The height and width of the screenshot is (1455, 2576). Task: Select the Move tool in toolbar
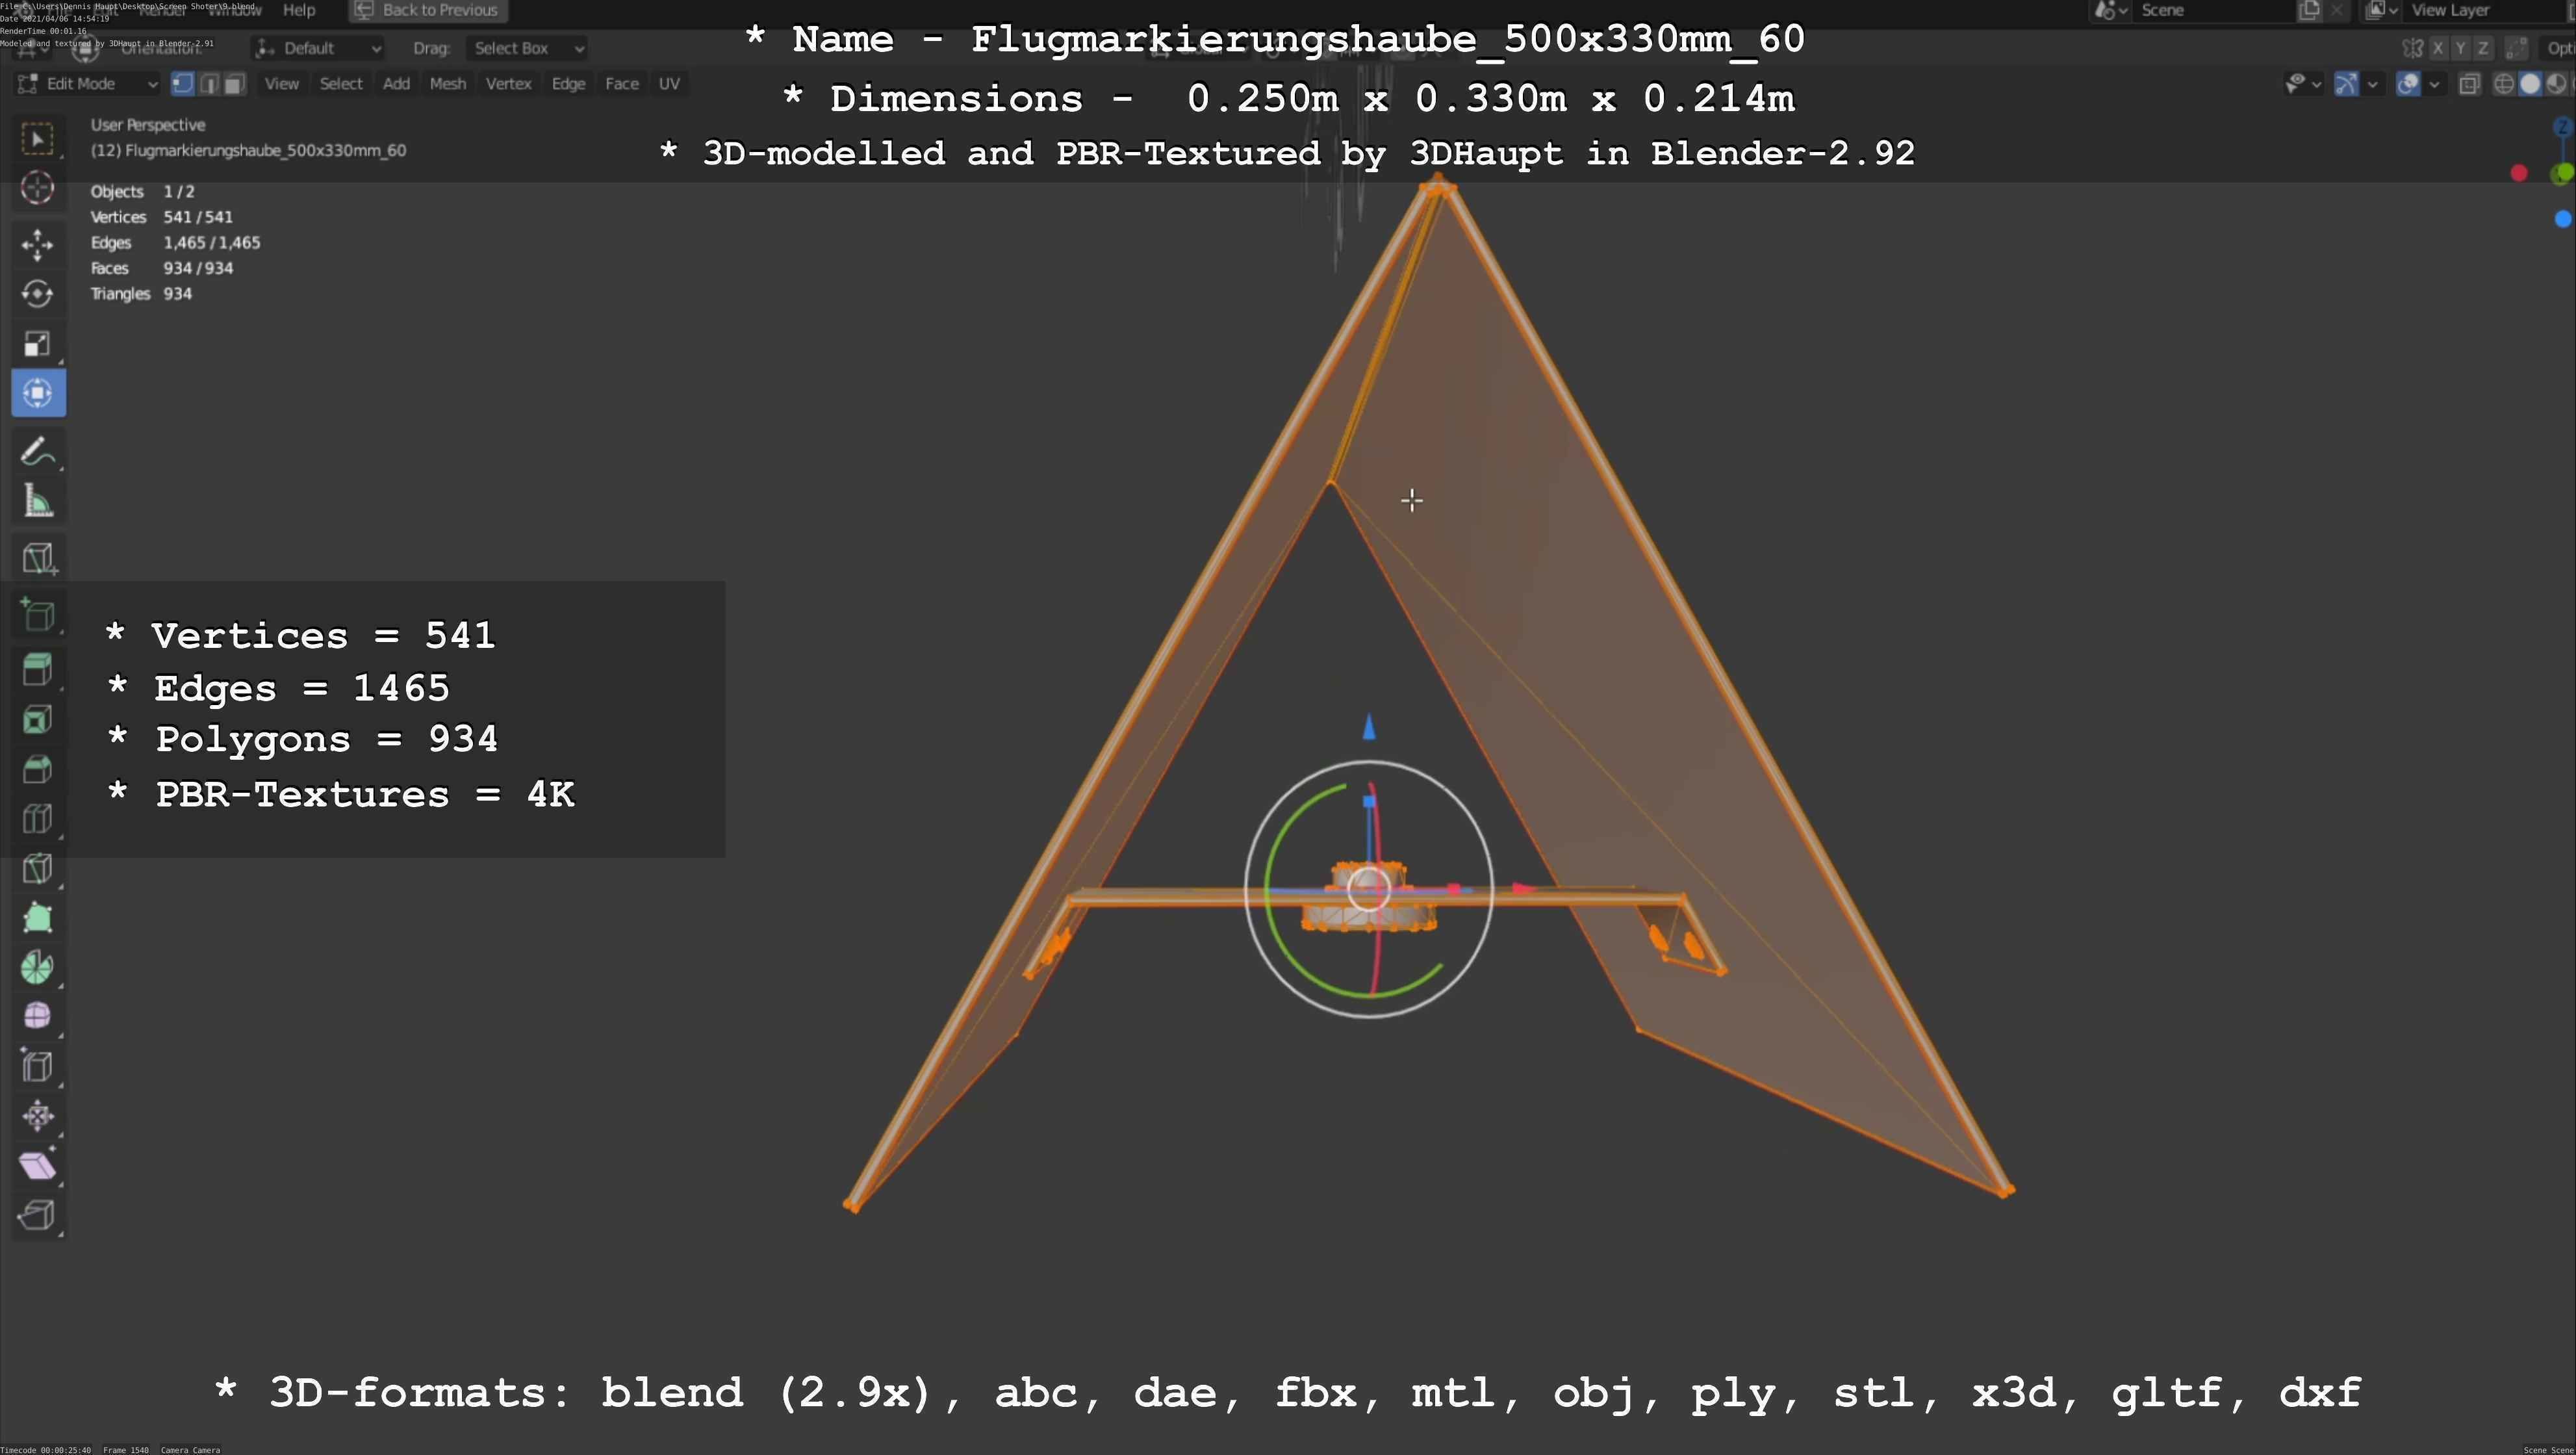click(37, 244)
